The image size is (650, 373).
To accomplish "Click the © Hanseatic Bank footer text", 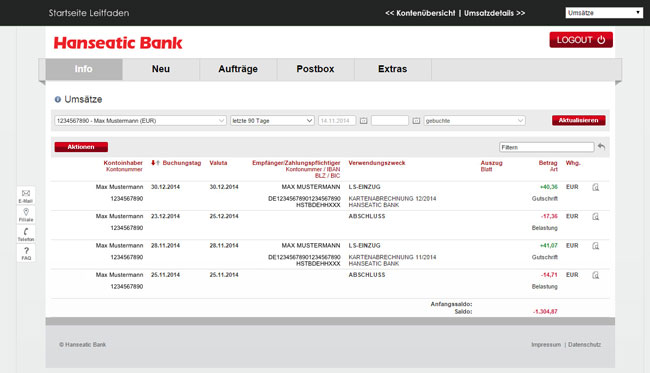I will pos(82,345).
